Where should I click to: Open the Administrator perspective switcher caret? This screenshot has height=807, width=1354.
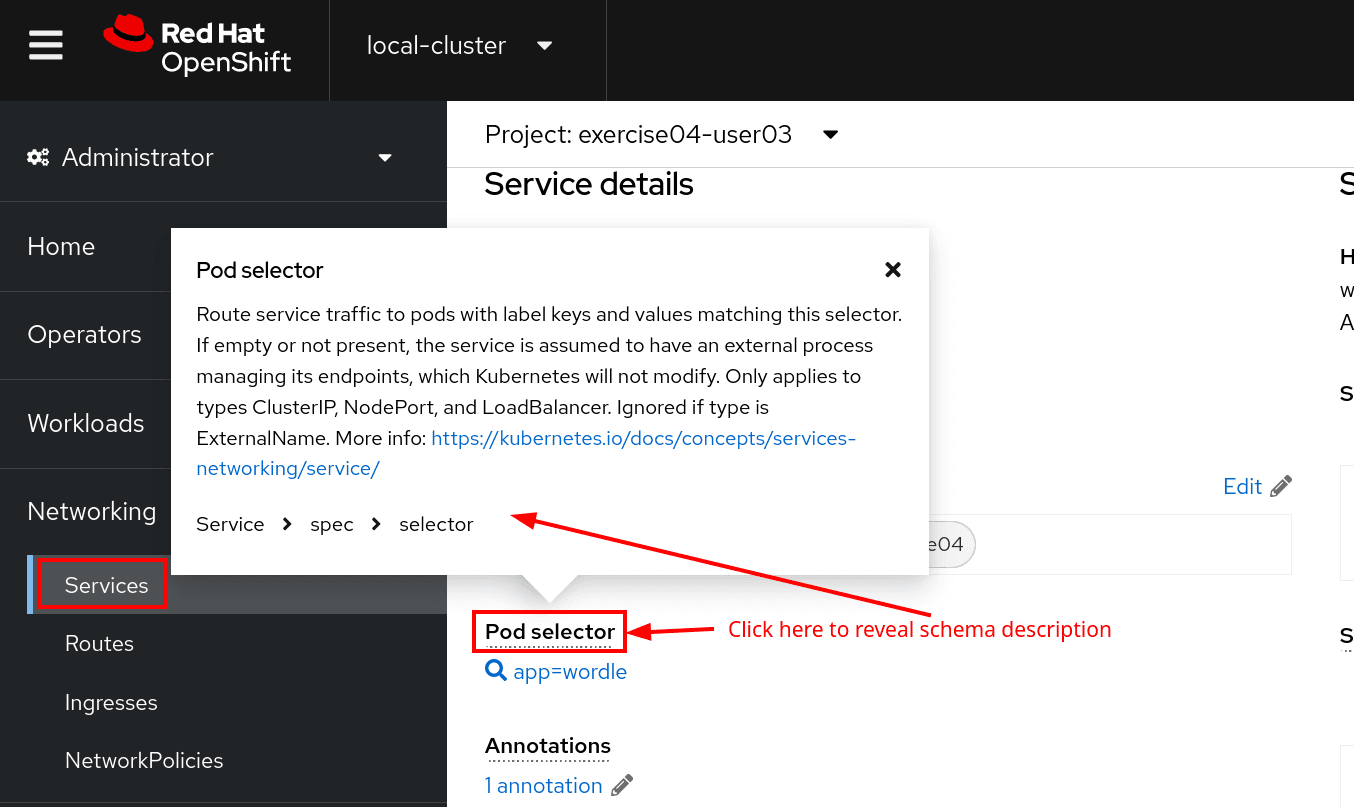point(385,158)
